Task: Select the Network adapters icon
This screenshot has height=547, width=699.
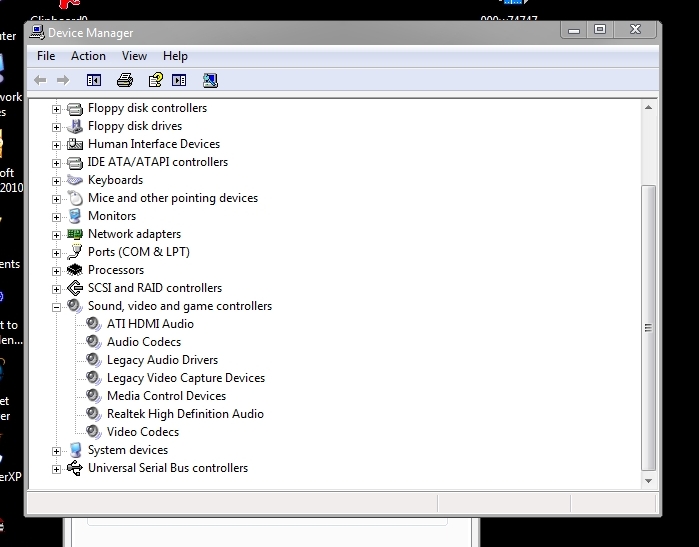Action: 75,234
